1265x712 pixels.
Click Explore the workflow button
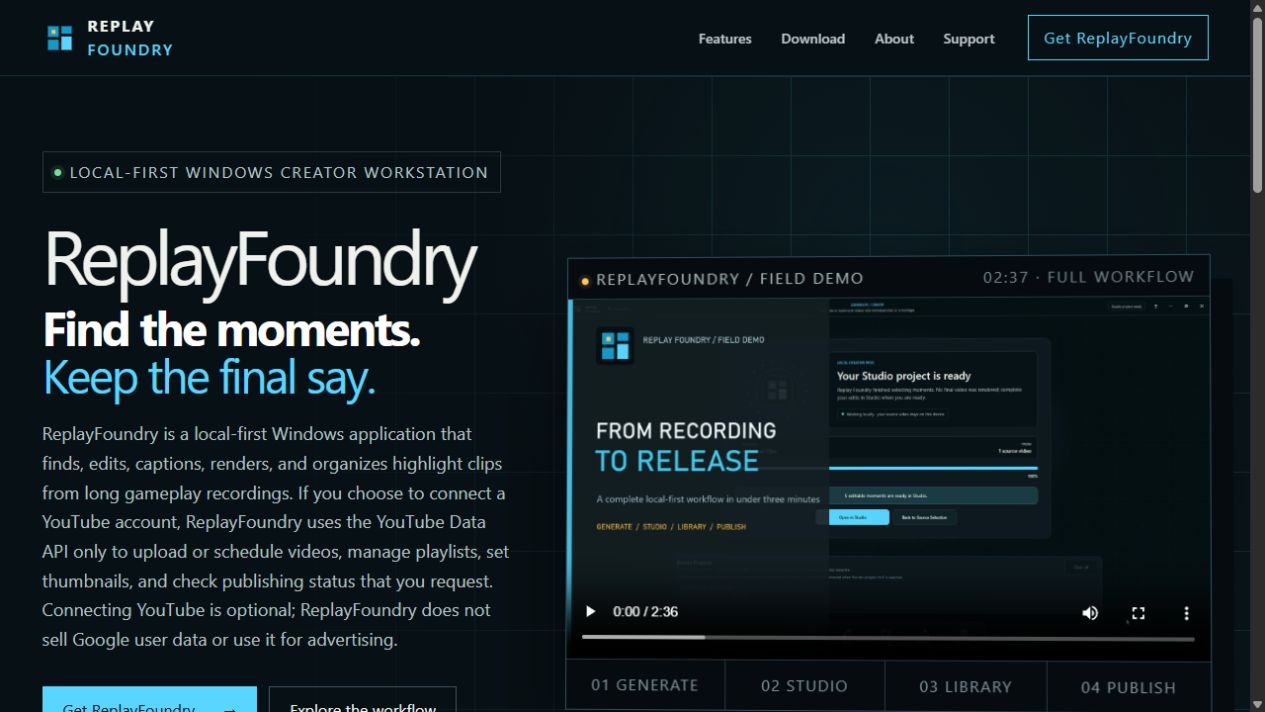[x=363, y=699]
